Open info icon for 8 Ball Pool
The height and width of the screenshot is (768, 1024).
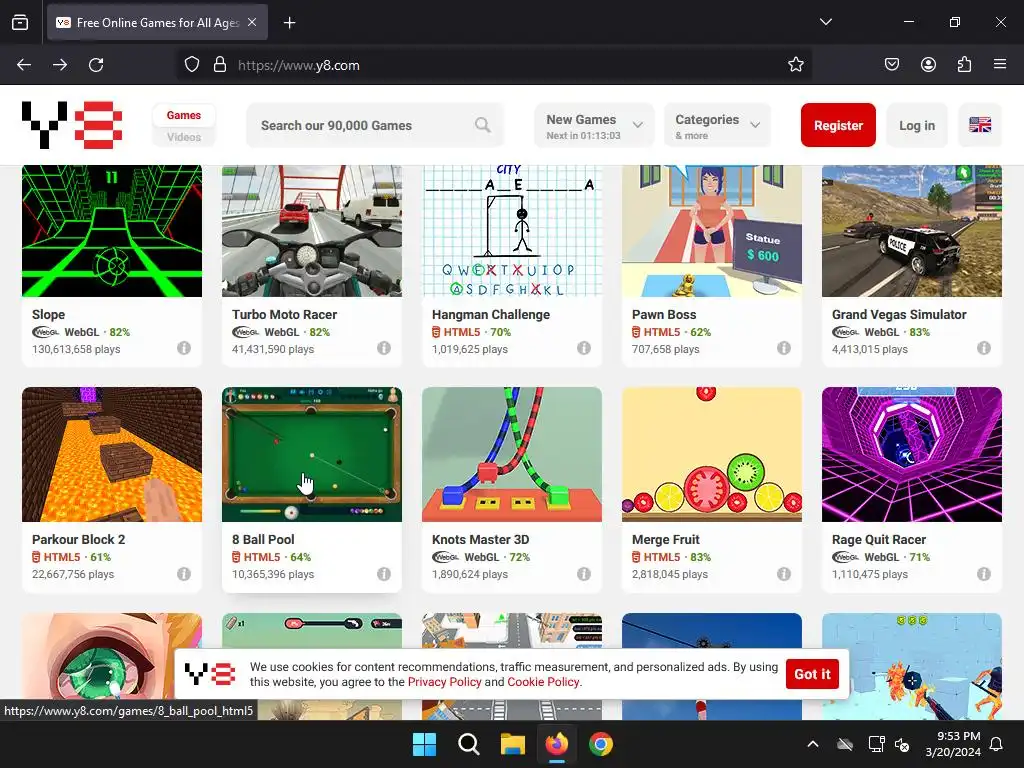click(384, 573)
